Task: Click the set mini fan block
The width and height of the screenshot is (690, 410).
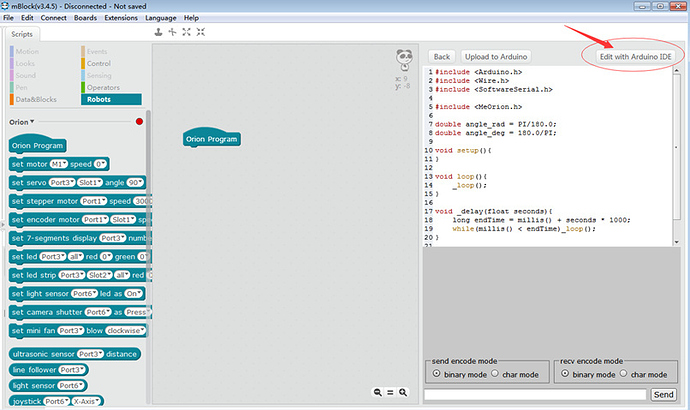Action: coord(78,330)
